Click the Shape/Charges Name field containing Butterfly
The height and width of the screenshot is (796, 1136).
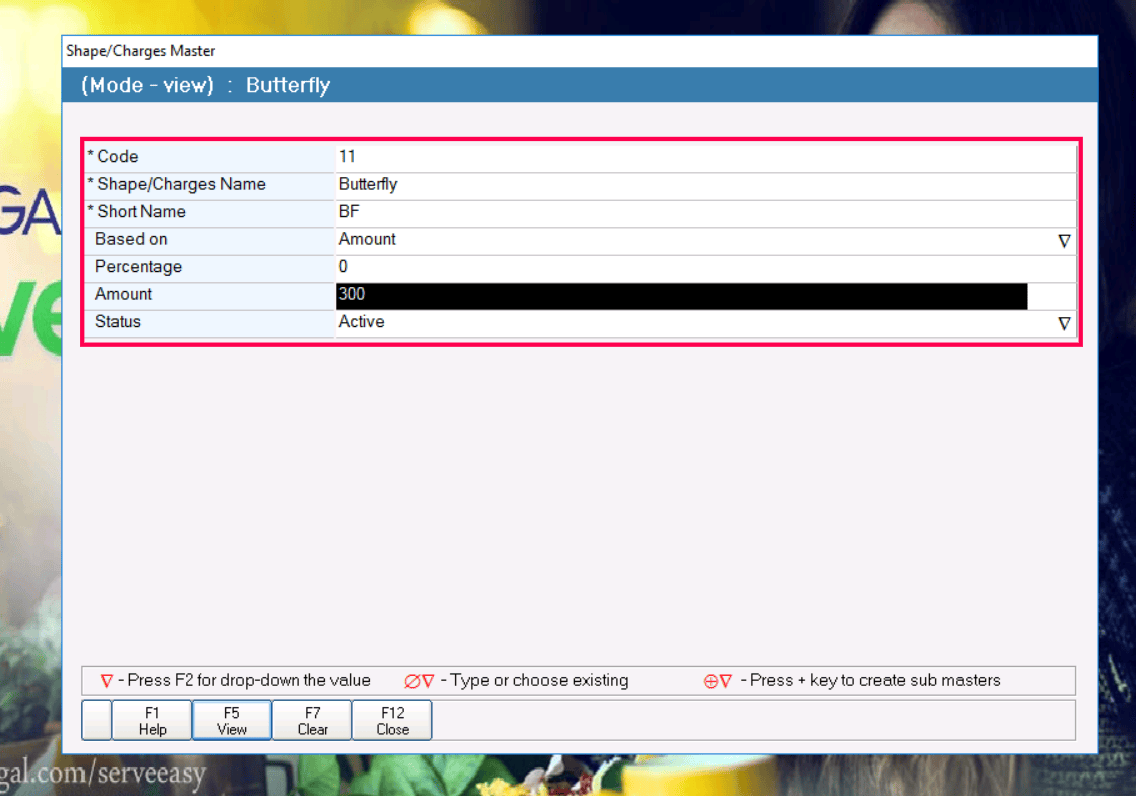click(706, 184)
